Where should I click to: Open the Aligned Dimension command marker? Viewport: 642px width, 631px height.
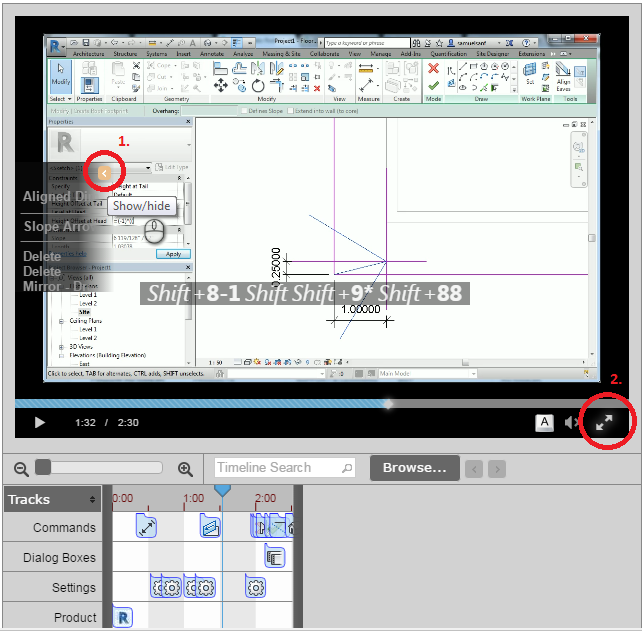coord(146,526)
